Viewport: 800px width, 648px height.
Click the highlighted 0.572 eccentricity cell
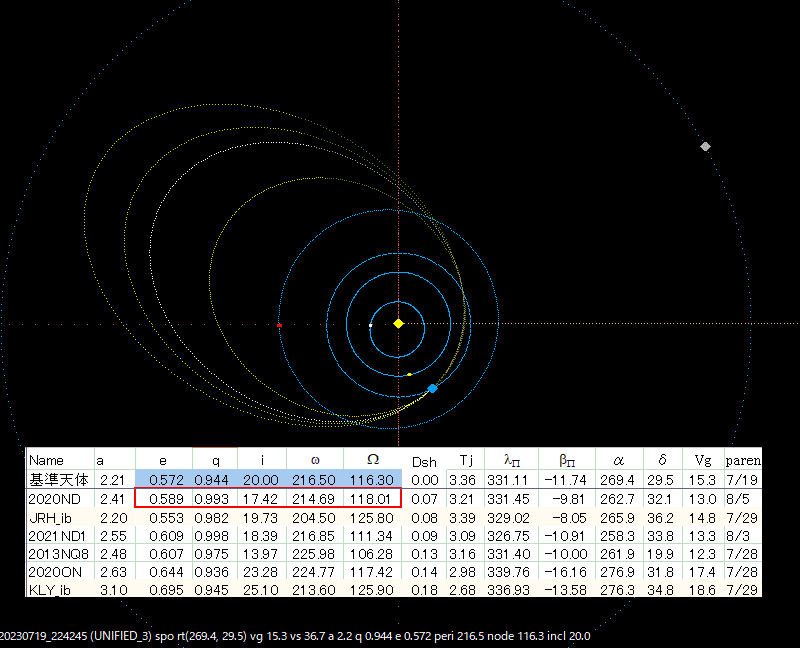[x=164, y=480]
